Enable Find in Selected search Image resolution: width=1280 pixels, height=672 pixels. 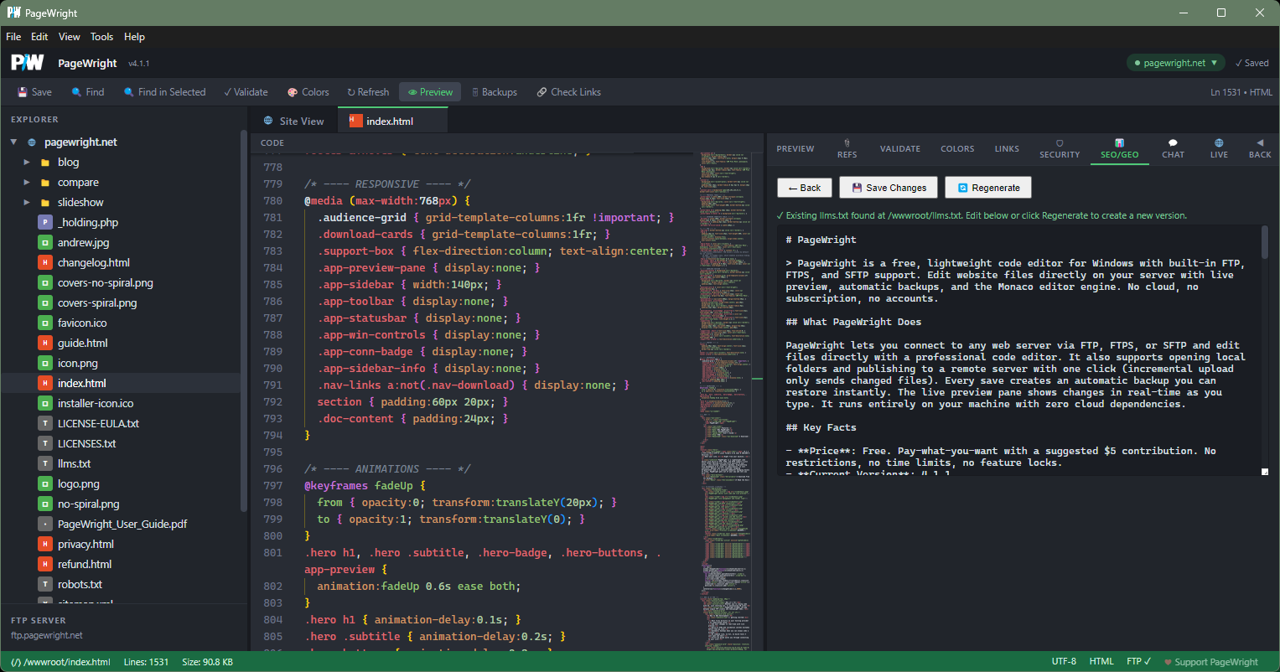point(164,92)
